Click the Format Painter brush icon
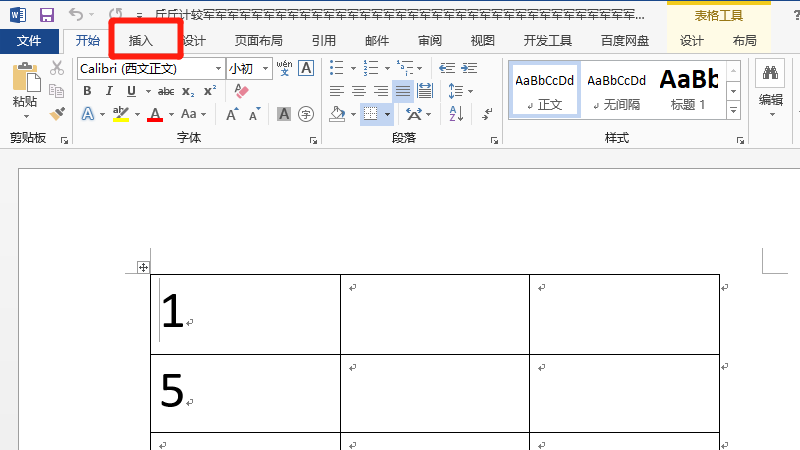 [57, 114]
